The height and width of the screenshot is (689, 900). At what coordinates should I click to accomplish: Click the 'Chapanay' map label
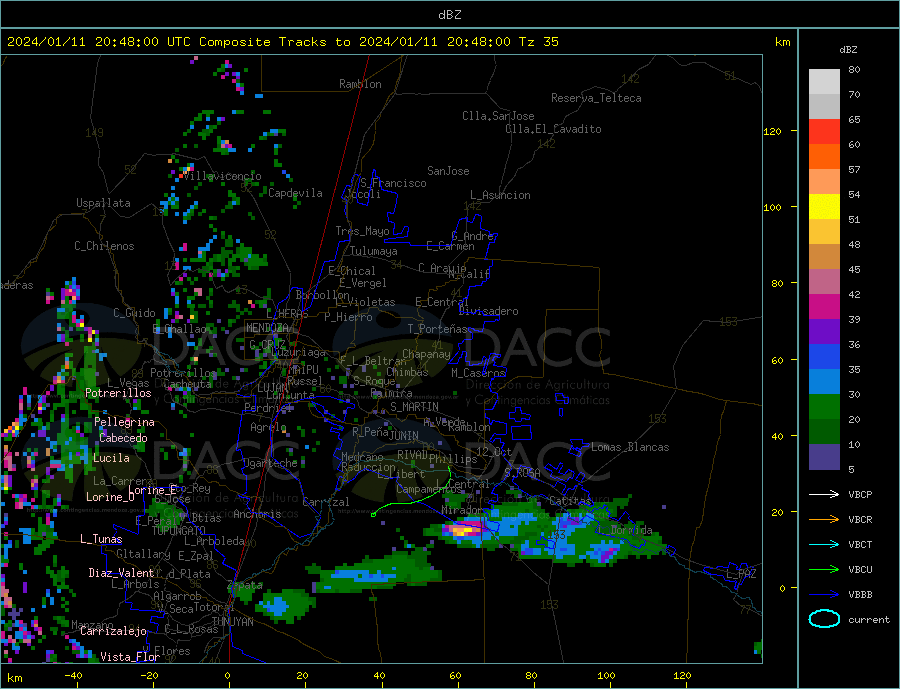426,354
